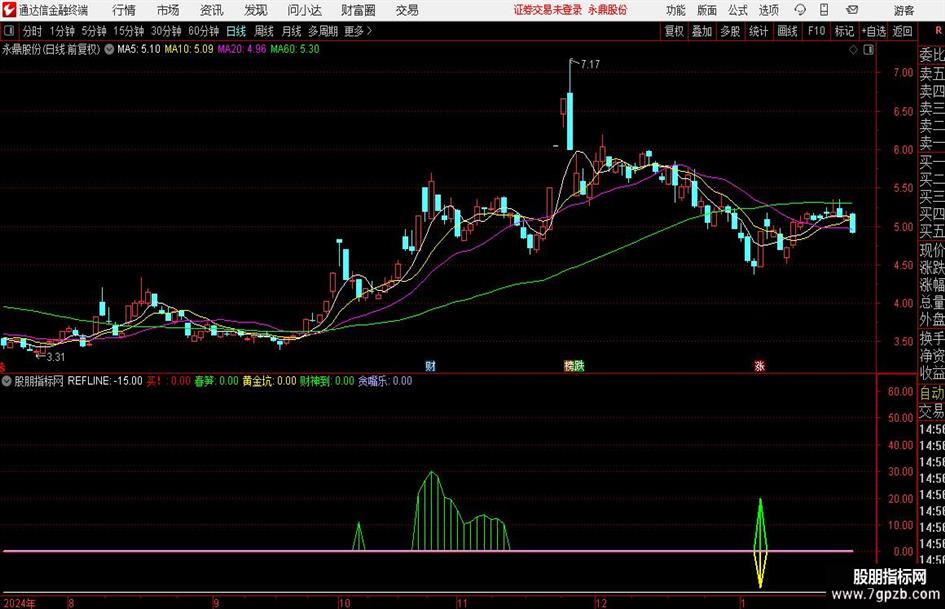The image size is (945, 609).
Task: Expand the 更多 periods list
Action: coord(358,31)
